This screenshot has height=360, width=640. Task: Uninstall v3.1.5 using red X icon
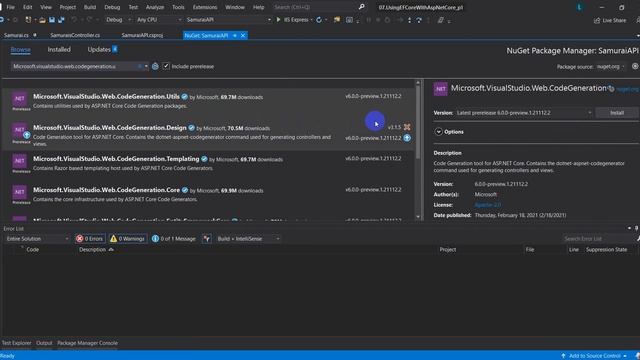coord(407,127)
